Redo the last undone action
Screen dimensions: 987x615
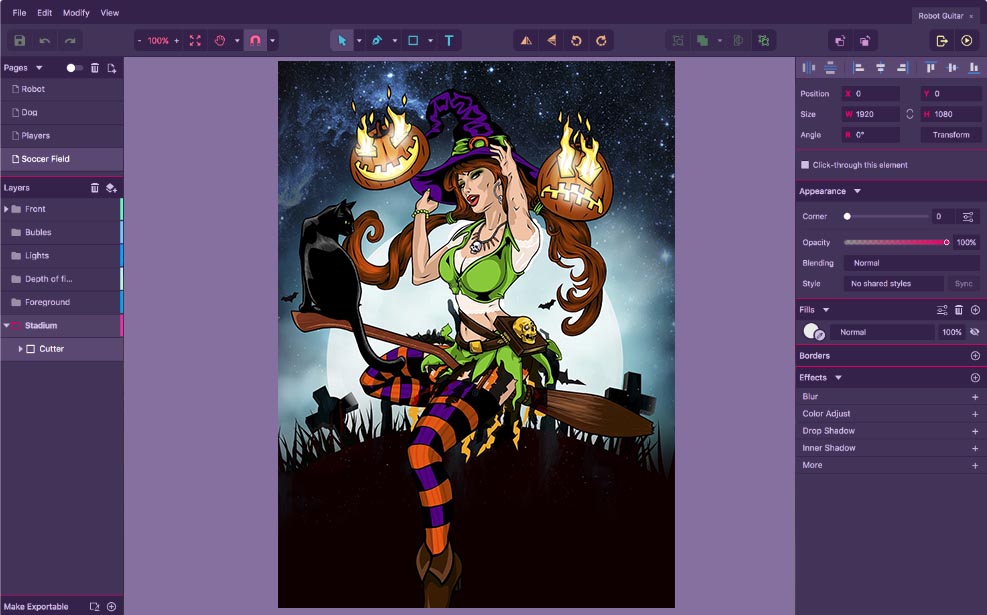click(70, 41)
